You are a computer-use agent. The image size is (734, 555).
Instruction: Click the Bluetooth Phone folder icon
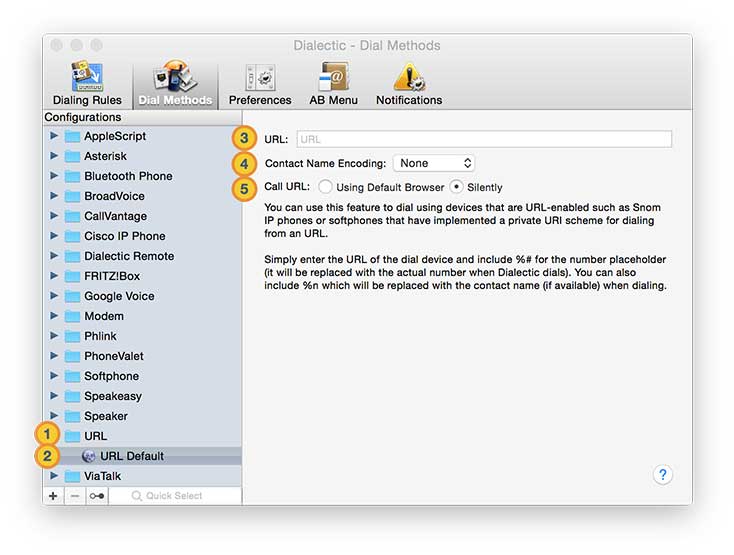point(72,176)
